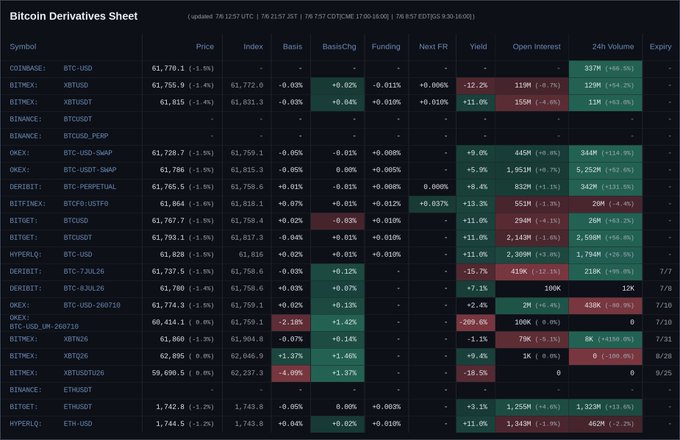Click the BasisChg column header
This screenshot has width=680, height=440.
pyautogui.click(x=339, y=46)
